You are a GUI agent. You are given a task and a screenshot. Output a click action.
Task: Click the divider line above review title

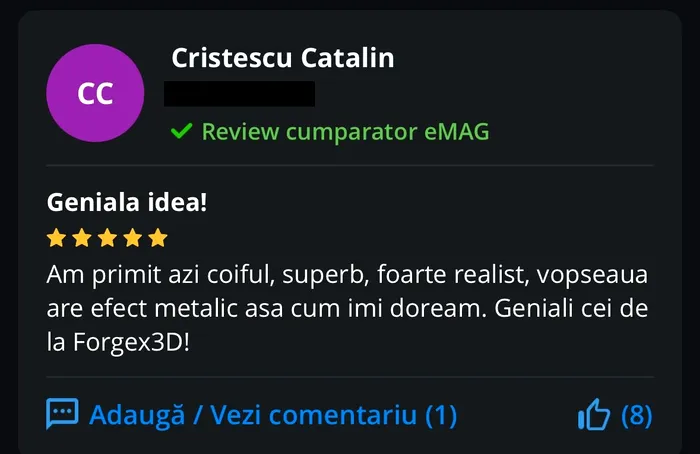[350, 165]
